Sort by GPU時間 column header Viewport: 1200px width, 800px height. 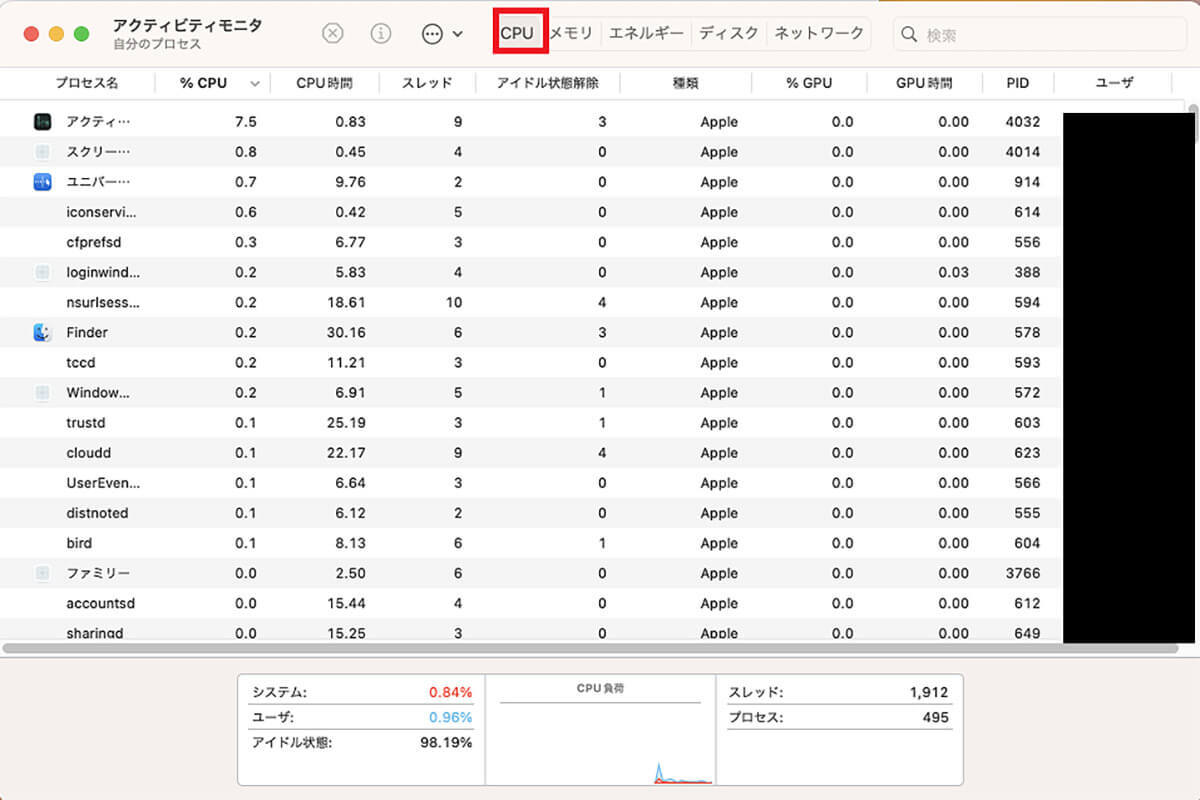pos(924,83)
